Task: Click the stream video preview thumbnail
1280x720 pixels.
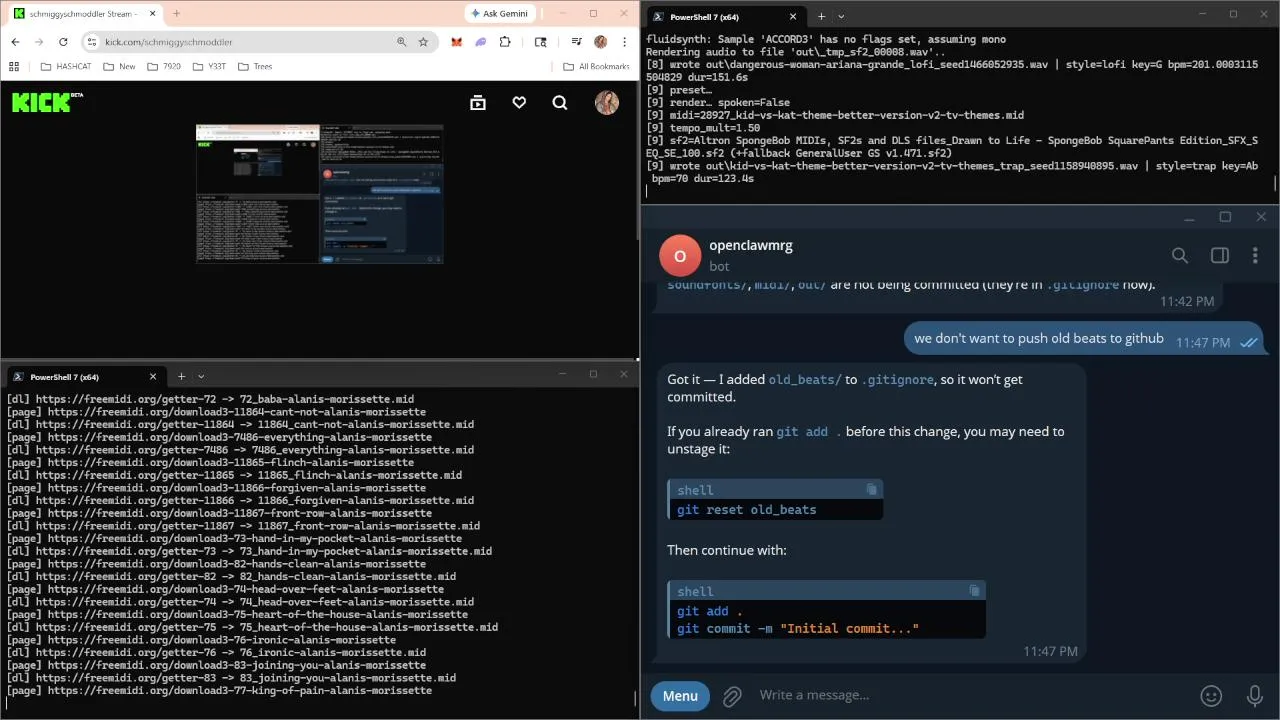Action: click(x=319, y=194)
